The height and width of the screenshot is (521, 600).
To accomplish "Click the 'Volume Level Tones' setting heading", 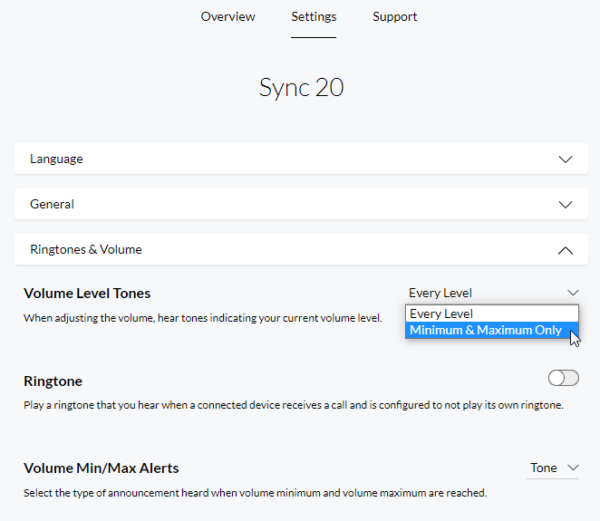I will 87,293.
